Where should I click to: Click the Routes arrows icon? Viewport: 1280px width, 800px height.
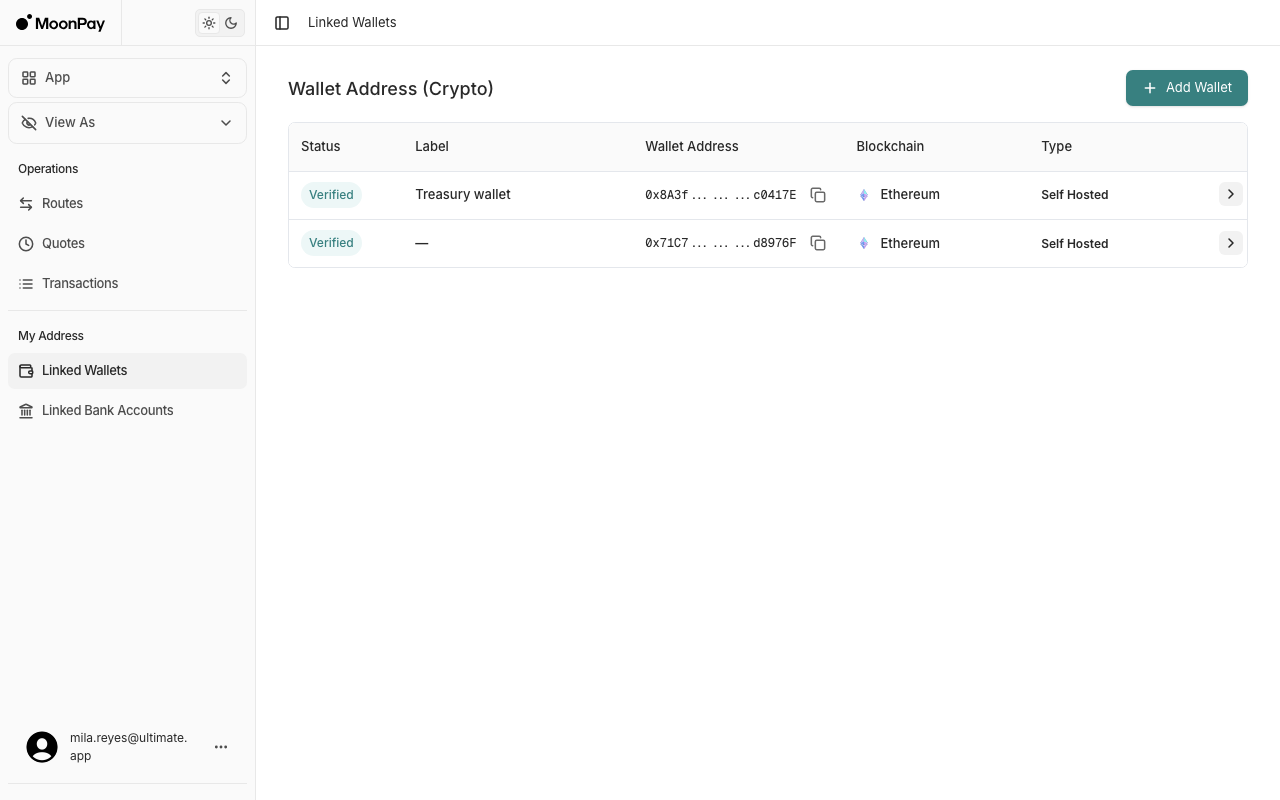(x=26, y=204)
